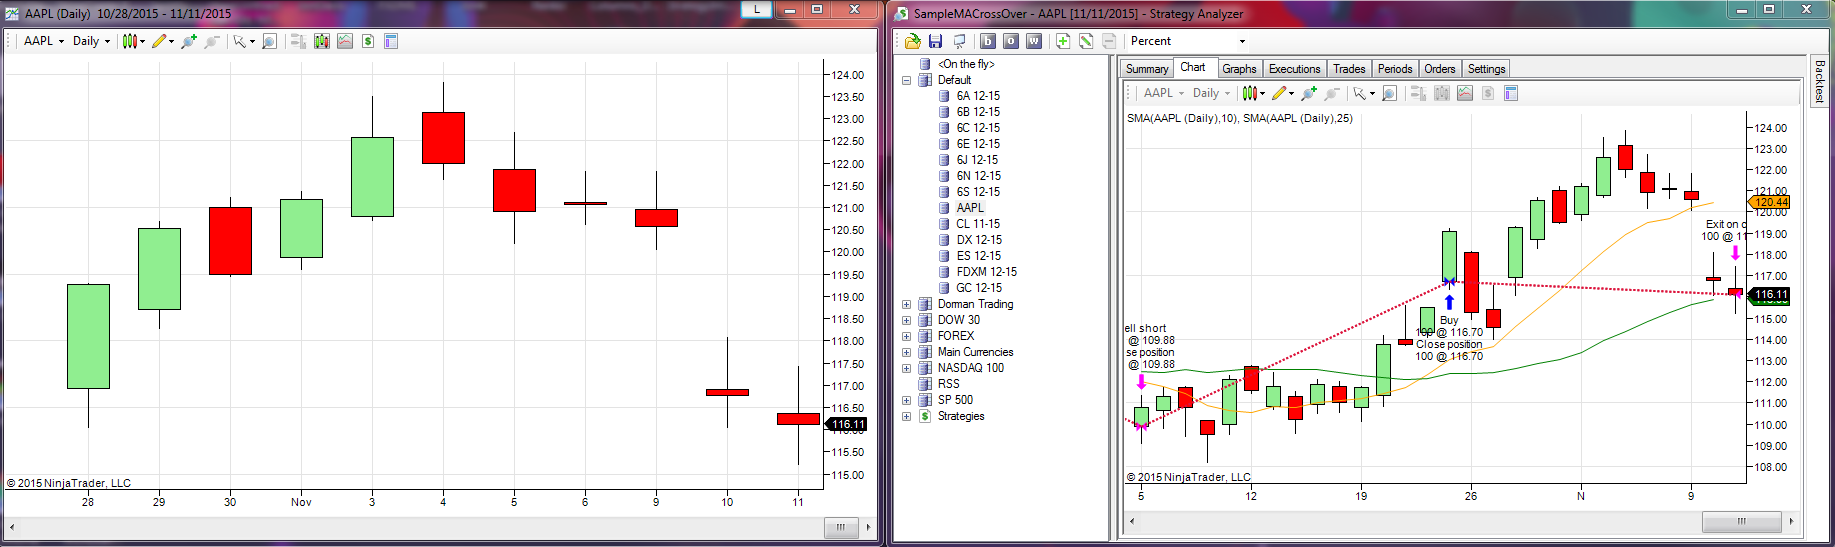Click zoom out magnifier in AAPL chart window
Viewport: 1835px width, 547px height.
pos(211,41)
